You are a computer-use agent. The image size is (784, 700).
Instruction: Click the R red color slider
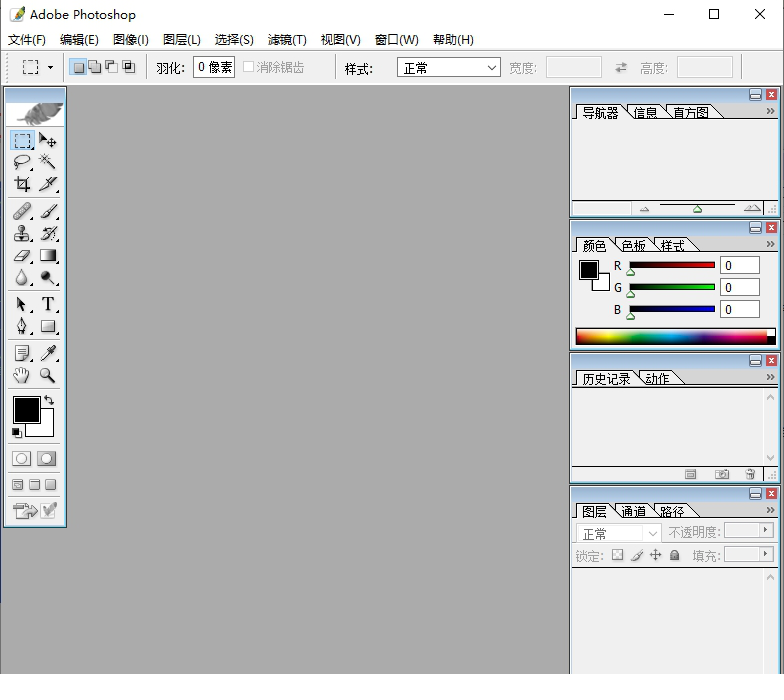click(x=672, y=266)
